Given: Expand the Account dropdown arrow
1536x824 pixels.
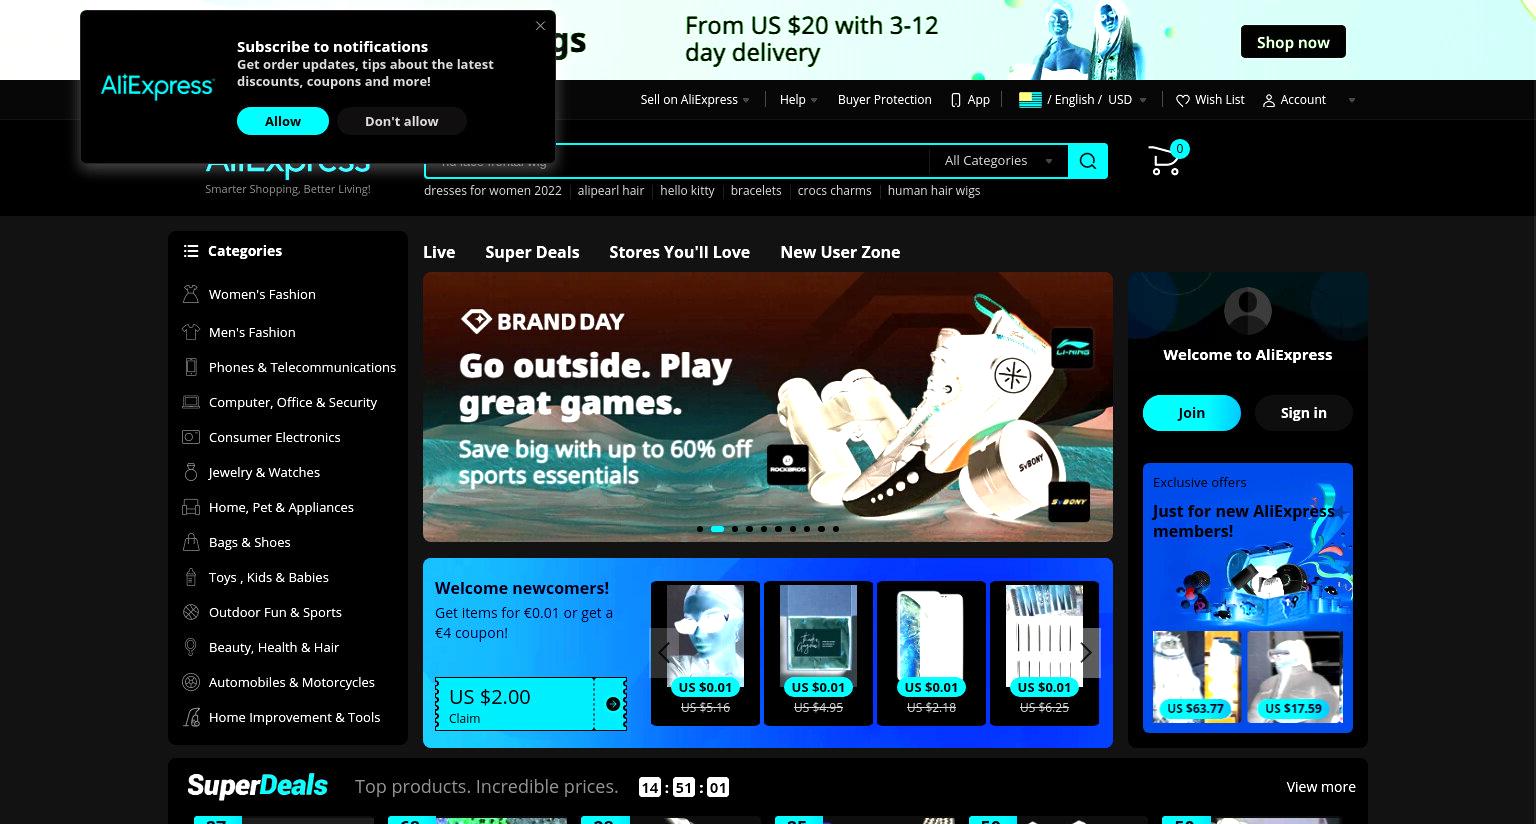Looking at the screenshot, I should click(1352, 100).
